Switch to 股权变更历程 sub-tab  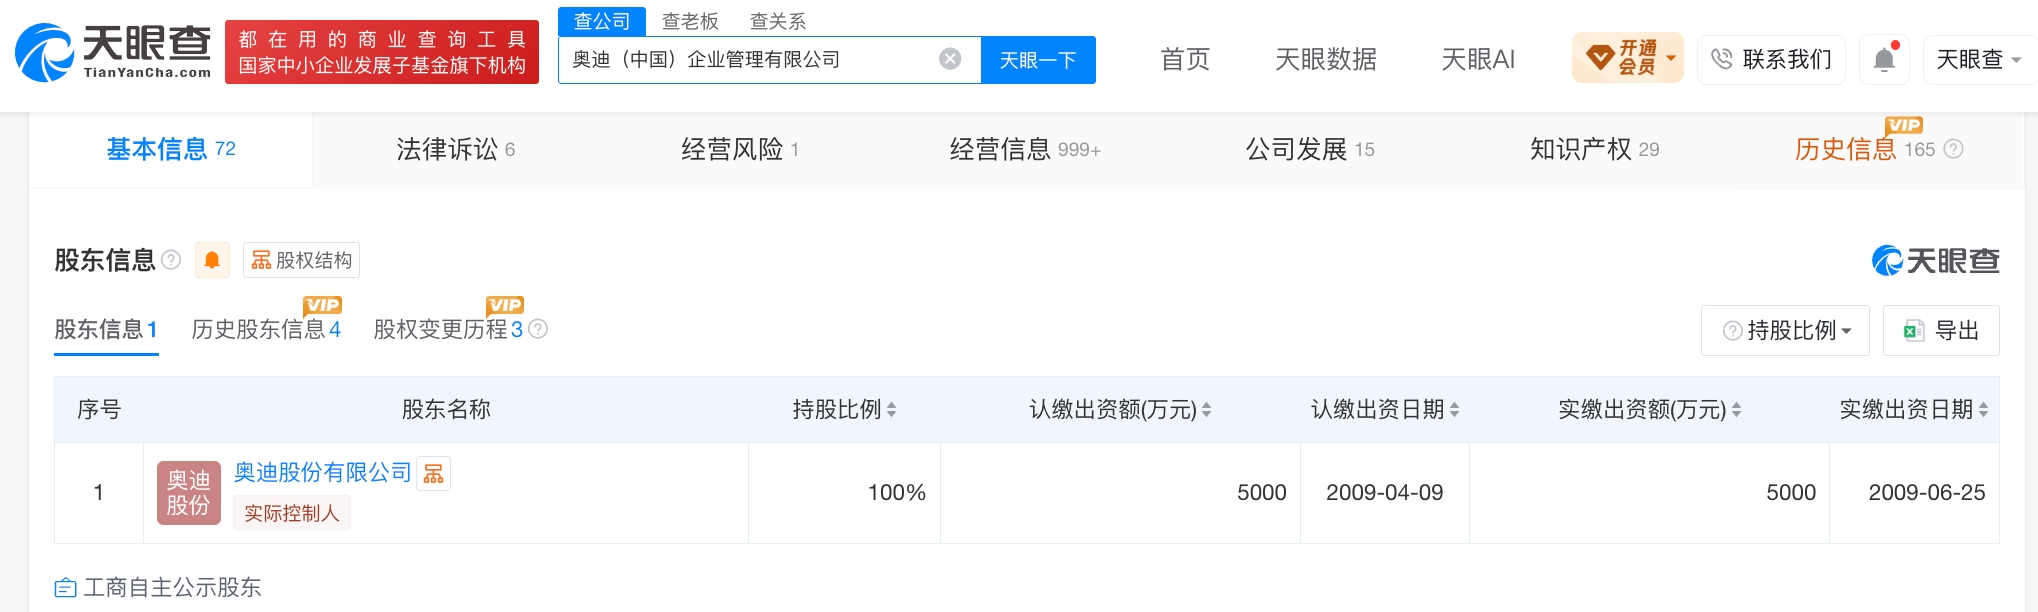[448, 329]
